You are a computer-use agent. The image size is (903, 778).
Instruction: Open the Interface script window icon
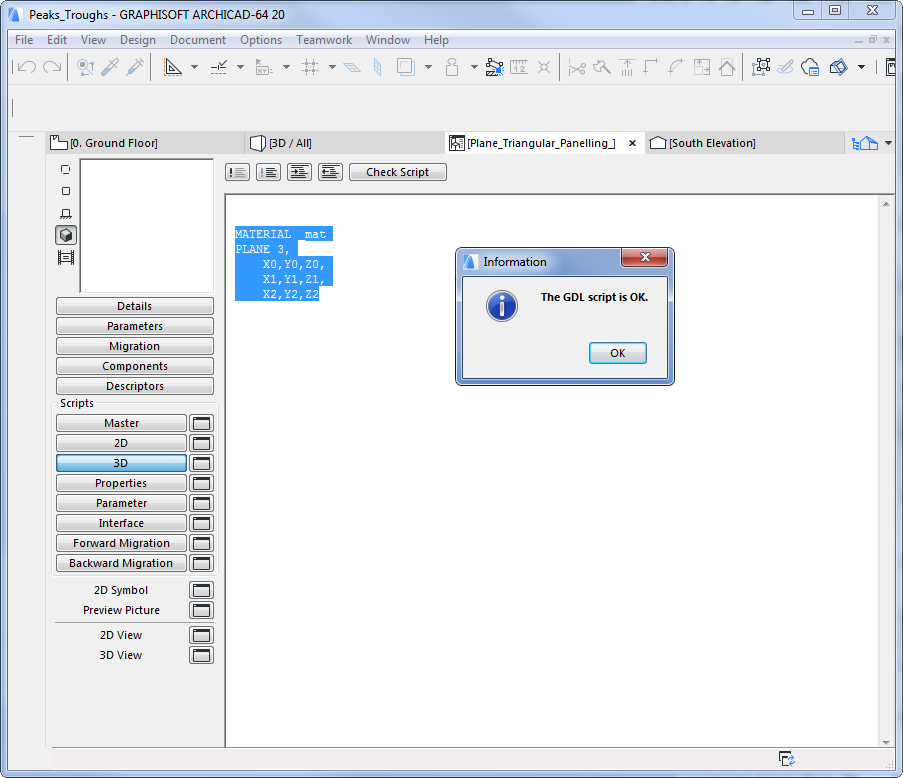(x=202, y=523)
